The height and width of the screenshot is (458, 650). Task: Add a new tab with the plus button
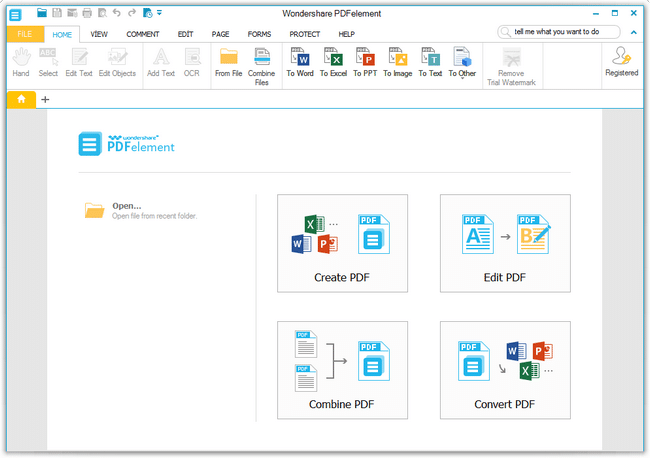point(45,99)
